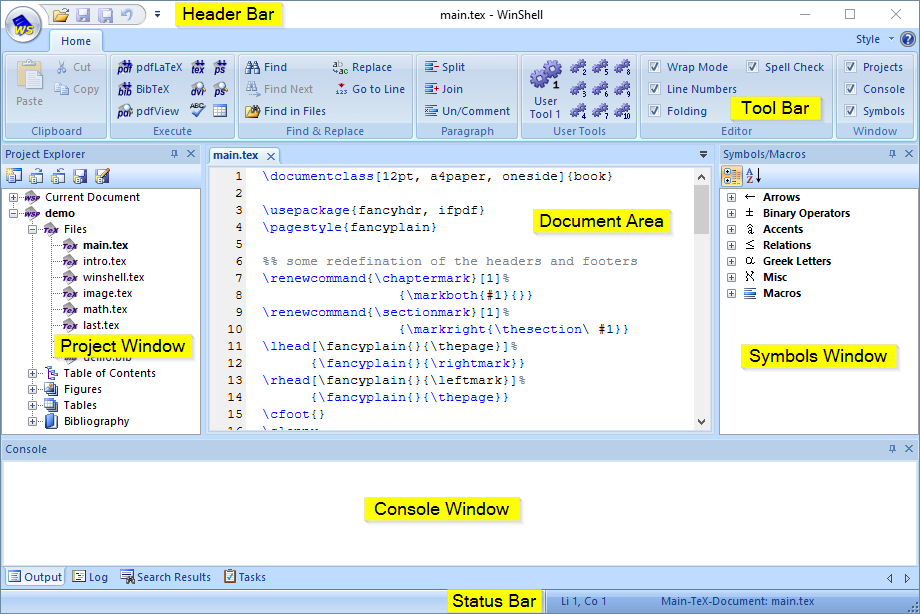920x614 pixels.
Task: Expand the Macros category
Action: click(x=731, y=293)
